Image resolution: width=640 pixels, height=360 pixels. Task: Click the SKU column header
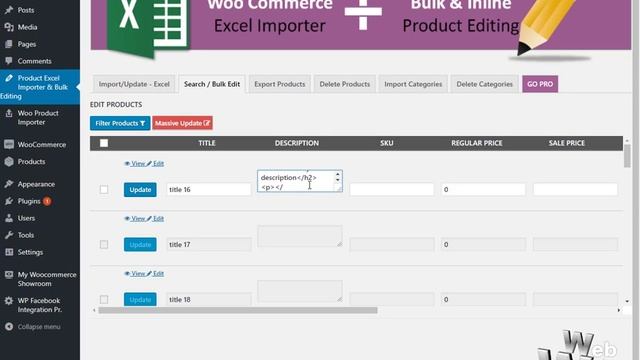pyautogui.click(x=387, y=143)
